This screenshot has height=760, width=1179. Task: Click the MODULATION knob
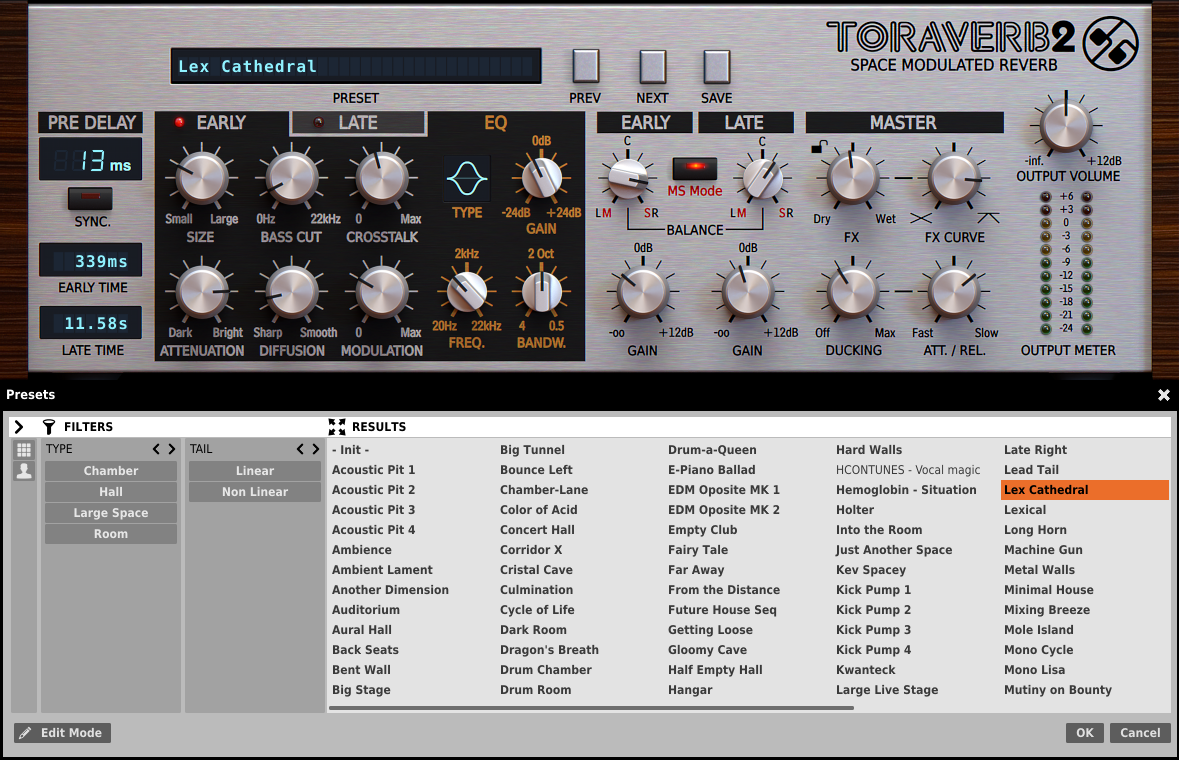pos(382,292)
